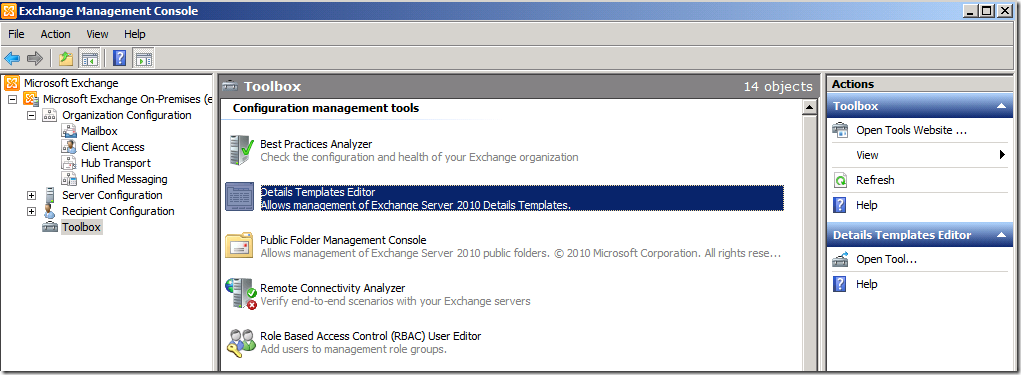Collapse the Organization Configuration node

coord(31,115)
